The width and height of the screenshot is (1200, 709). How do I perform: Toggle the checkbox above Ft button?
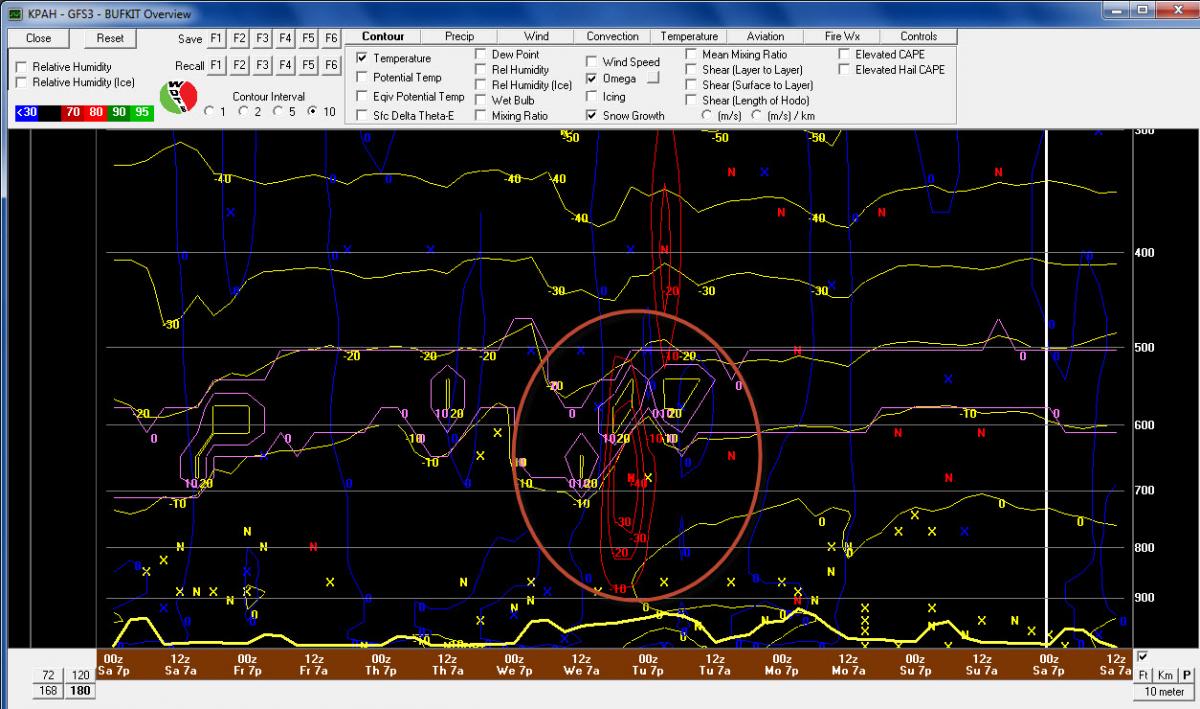tap(1143, 657)
